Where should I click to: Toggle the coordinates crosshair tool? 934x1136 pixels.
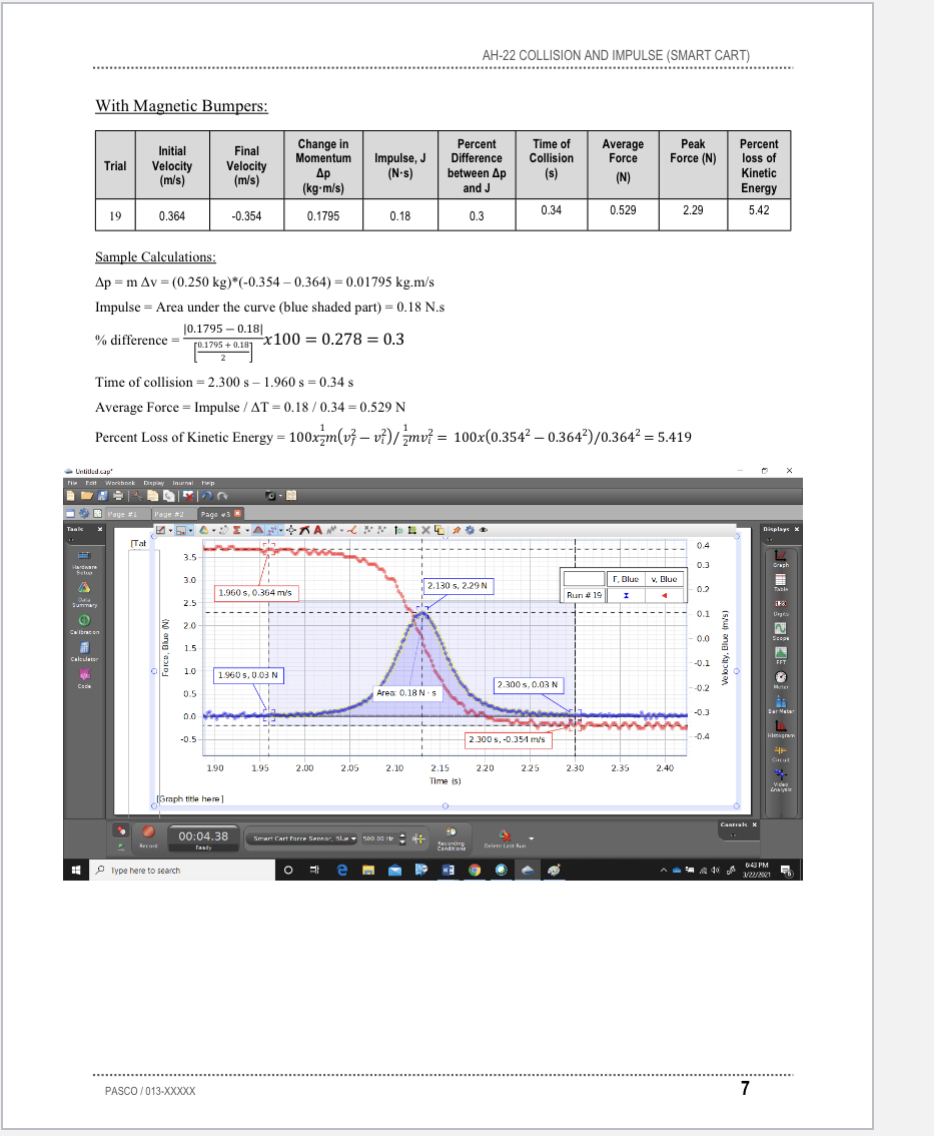(291, 530)
